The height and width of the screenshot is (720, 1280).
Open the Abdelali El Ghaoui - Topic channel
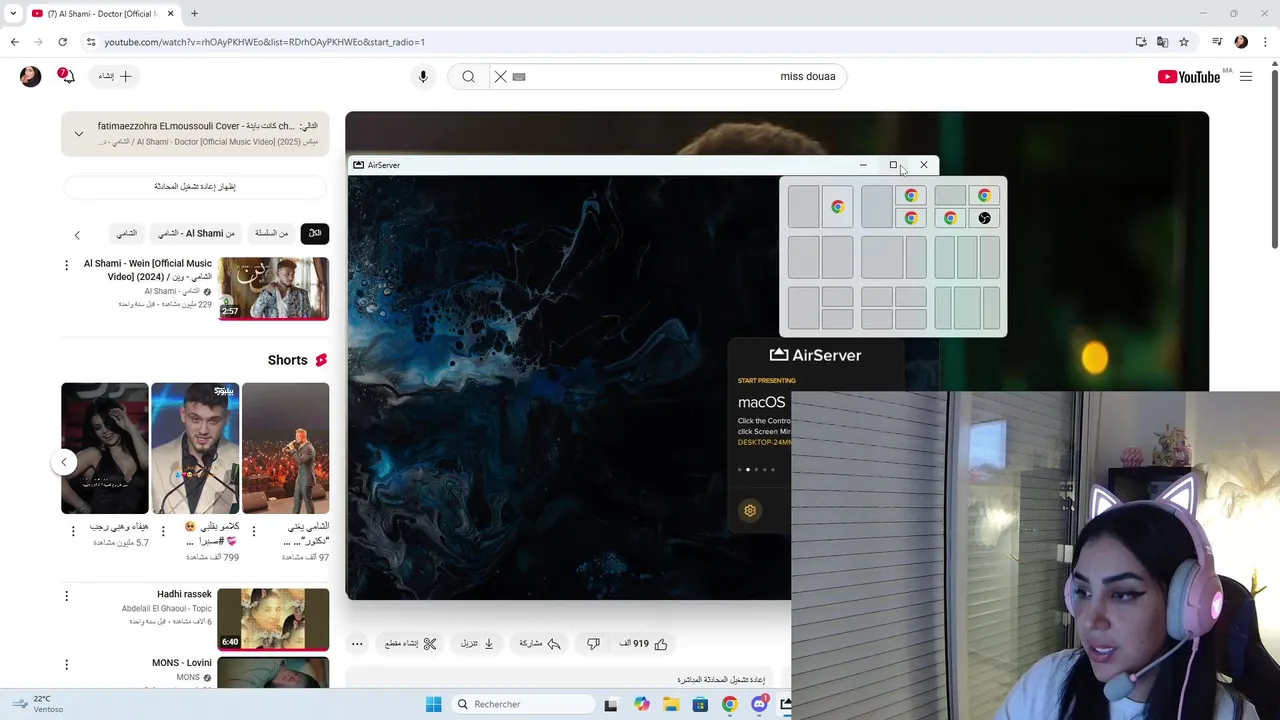167,608
